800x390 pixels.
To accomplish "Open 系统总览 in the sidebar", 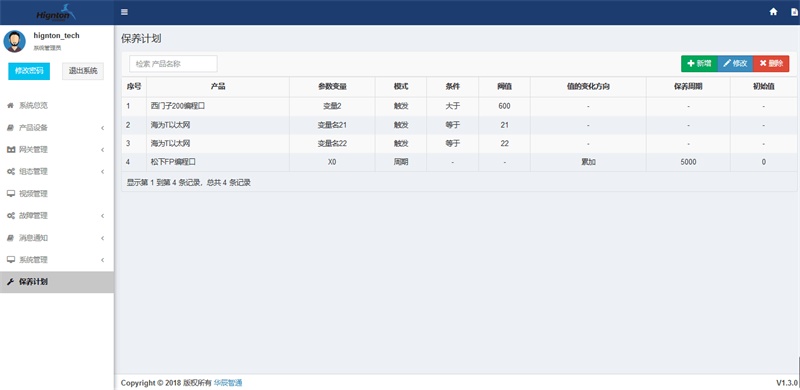I will tap(57, 106).
